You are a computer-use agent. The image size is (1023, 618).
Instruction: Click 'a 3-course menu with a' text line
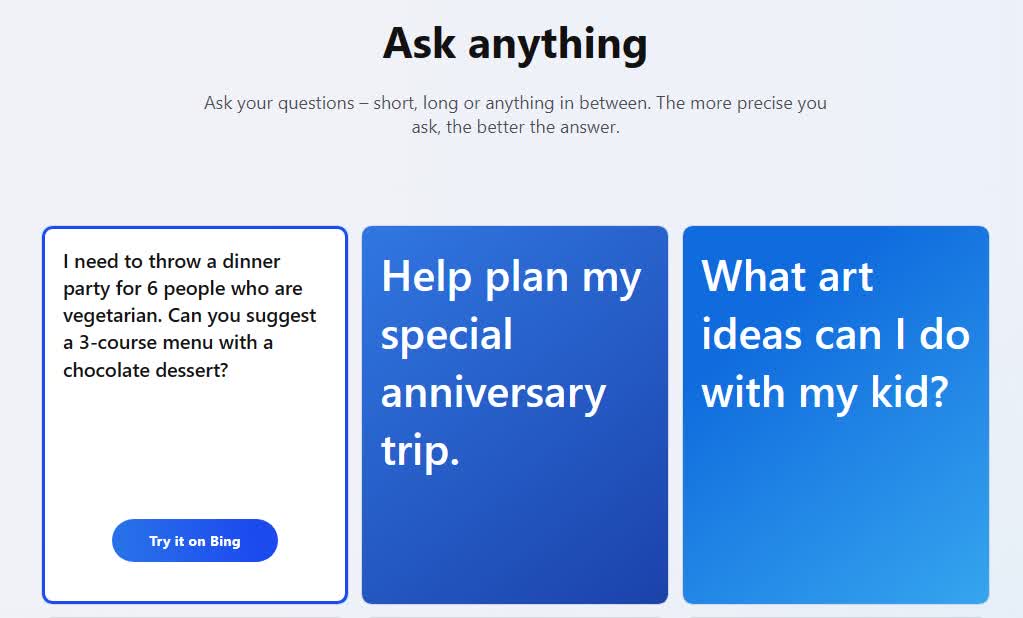168,343
